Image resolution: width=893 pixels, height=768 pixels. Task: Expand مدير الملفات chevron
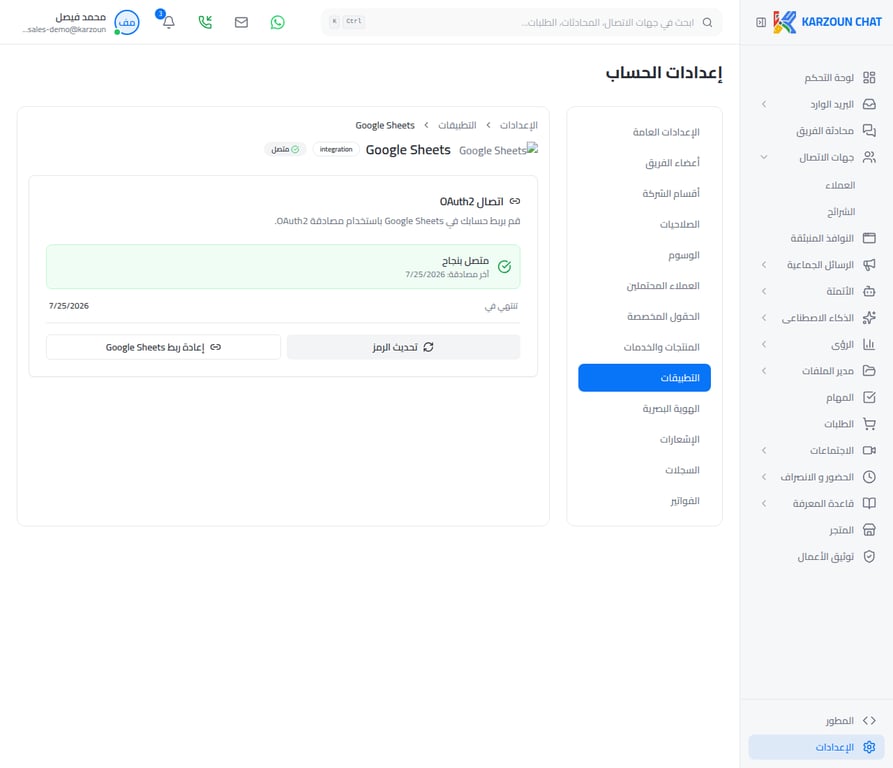tap(764, 371)
